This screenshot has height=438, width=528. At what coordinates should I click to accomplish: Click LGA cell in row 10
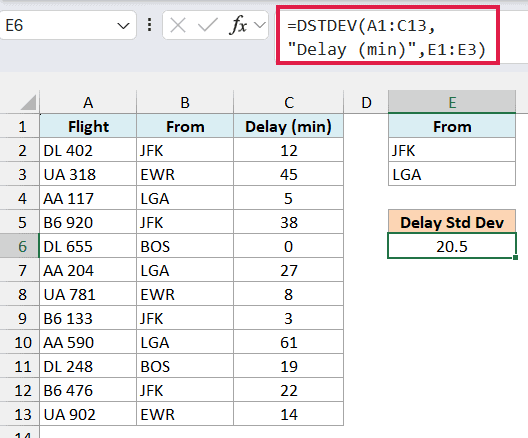(185, 342)
